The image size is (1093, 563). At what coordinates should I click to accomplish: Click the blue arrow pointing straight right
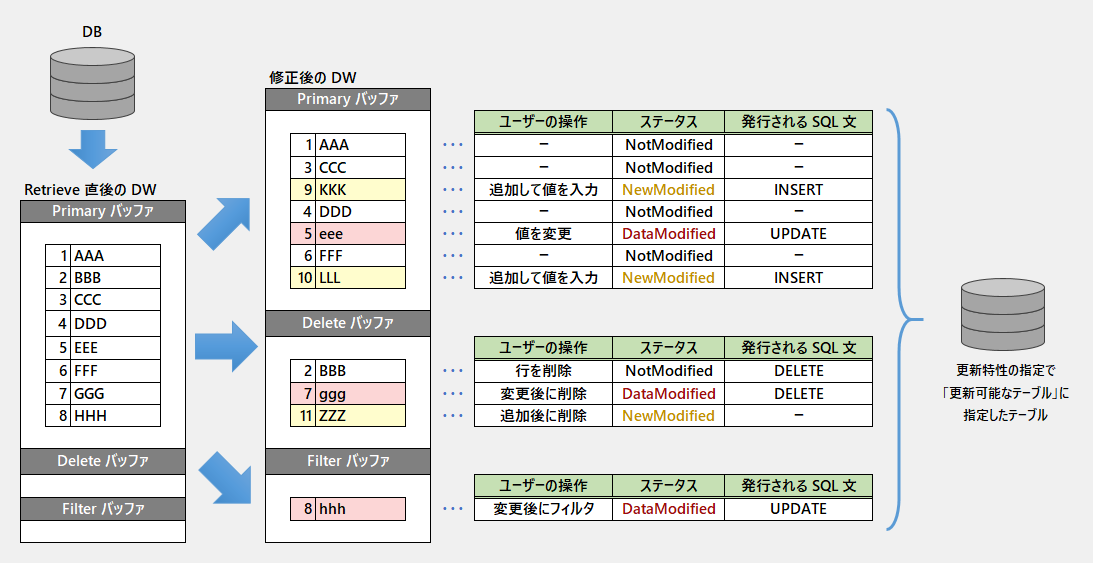[x=224, y=347]
